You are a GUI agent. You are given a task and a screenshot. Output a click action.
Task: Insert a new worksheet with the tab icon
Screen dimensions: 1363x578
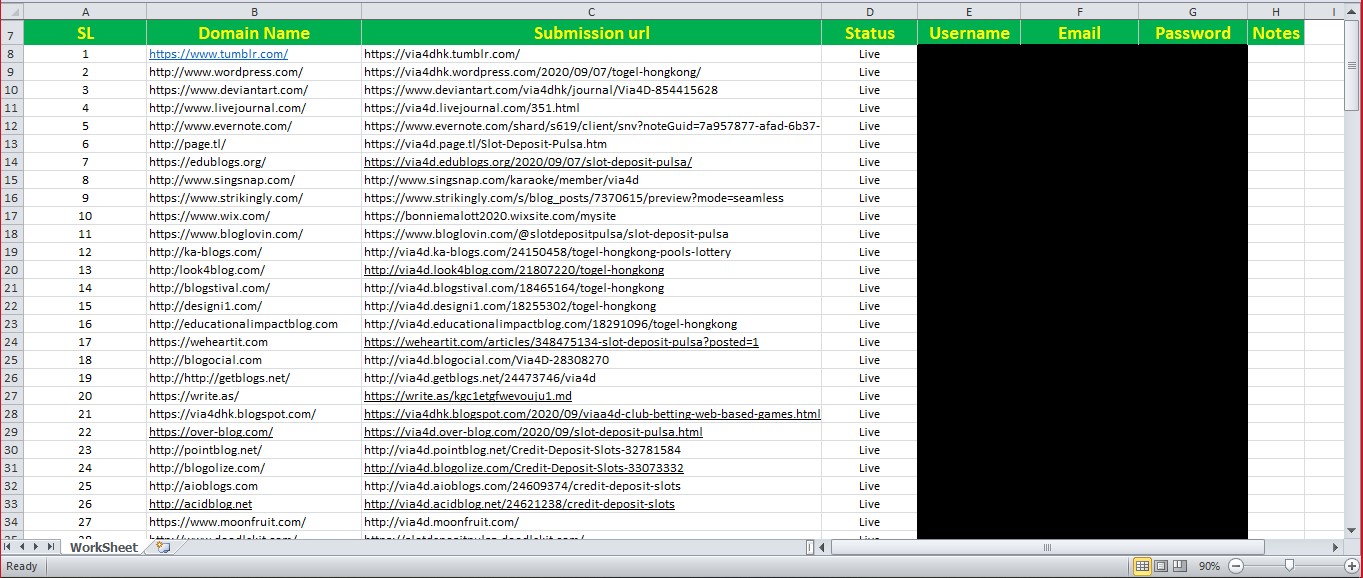click(x=161, y=547)
